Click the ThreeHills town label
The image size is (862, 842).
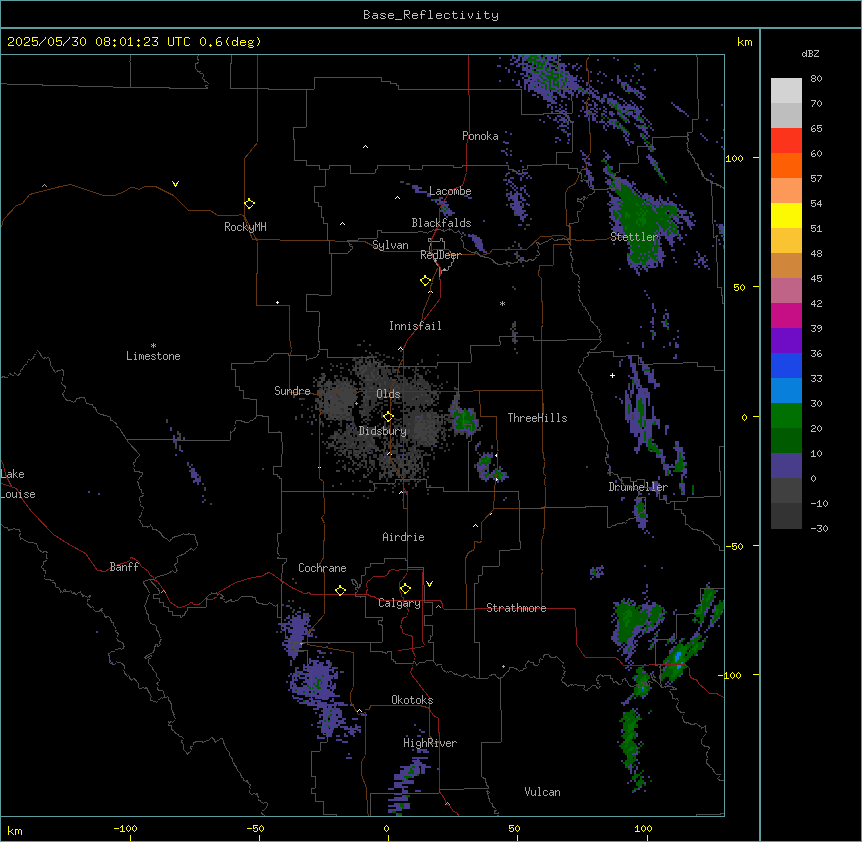[x=538, y=418]
